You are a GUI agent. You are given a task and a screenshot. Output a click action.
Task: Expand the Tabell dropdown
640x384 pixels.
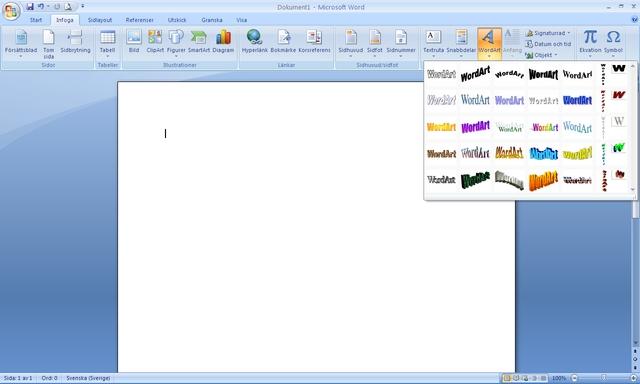click(x=107, y=44)
